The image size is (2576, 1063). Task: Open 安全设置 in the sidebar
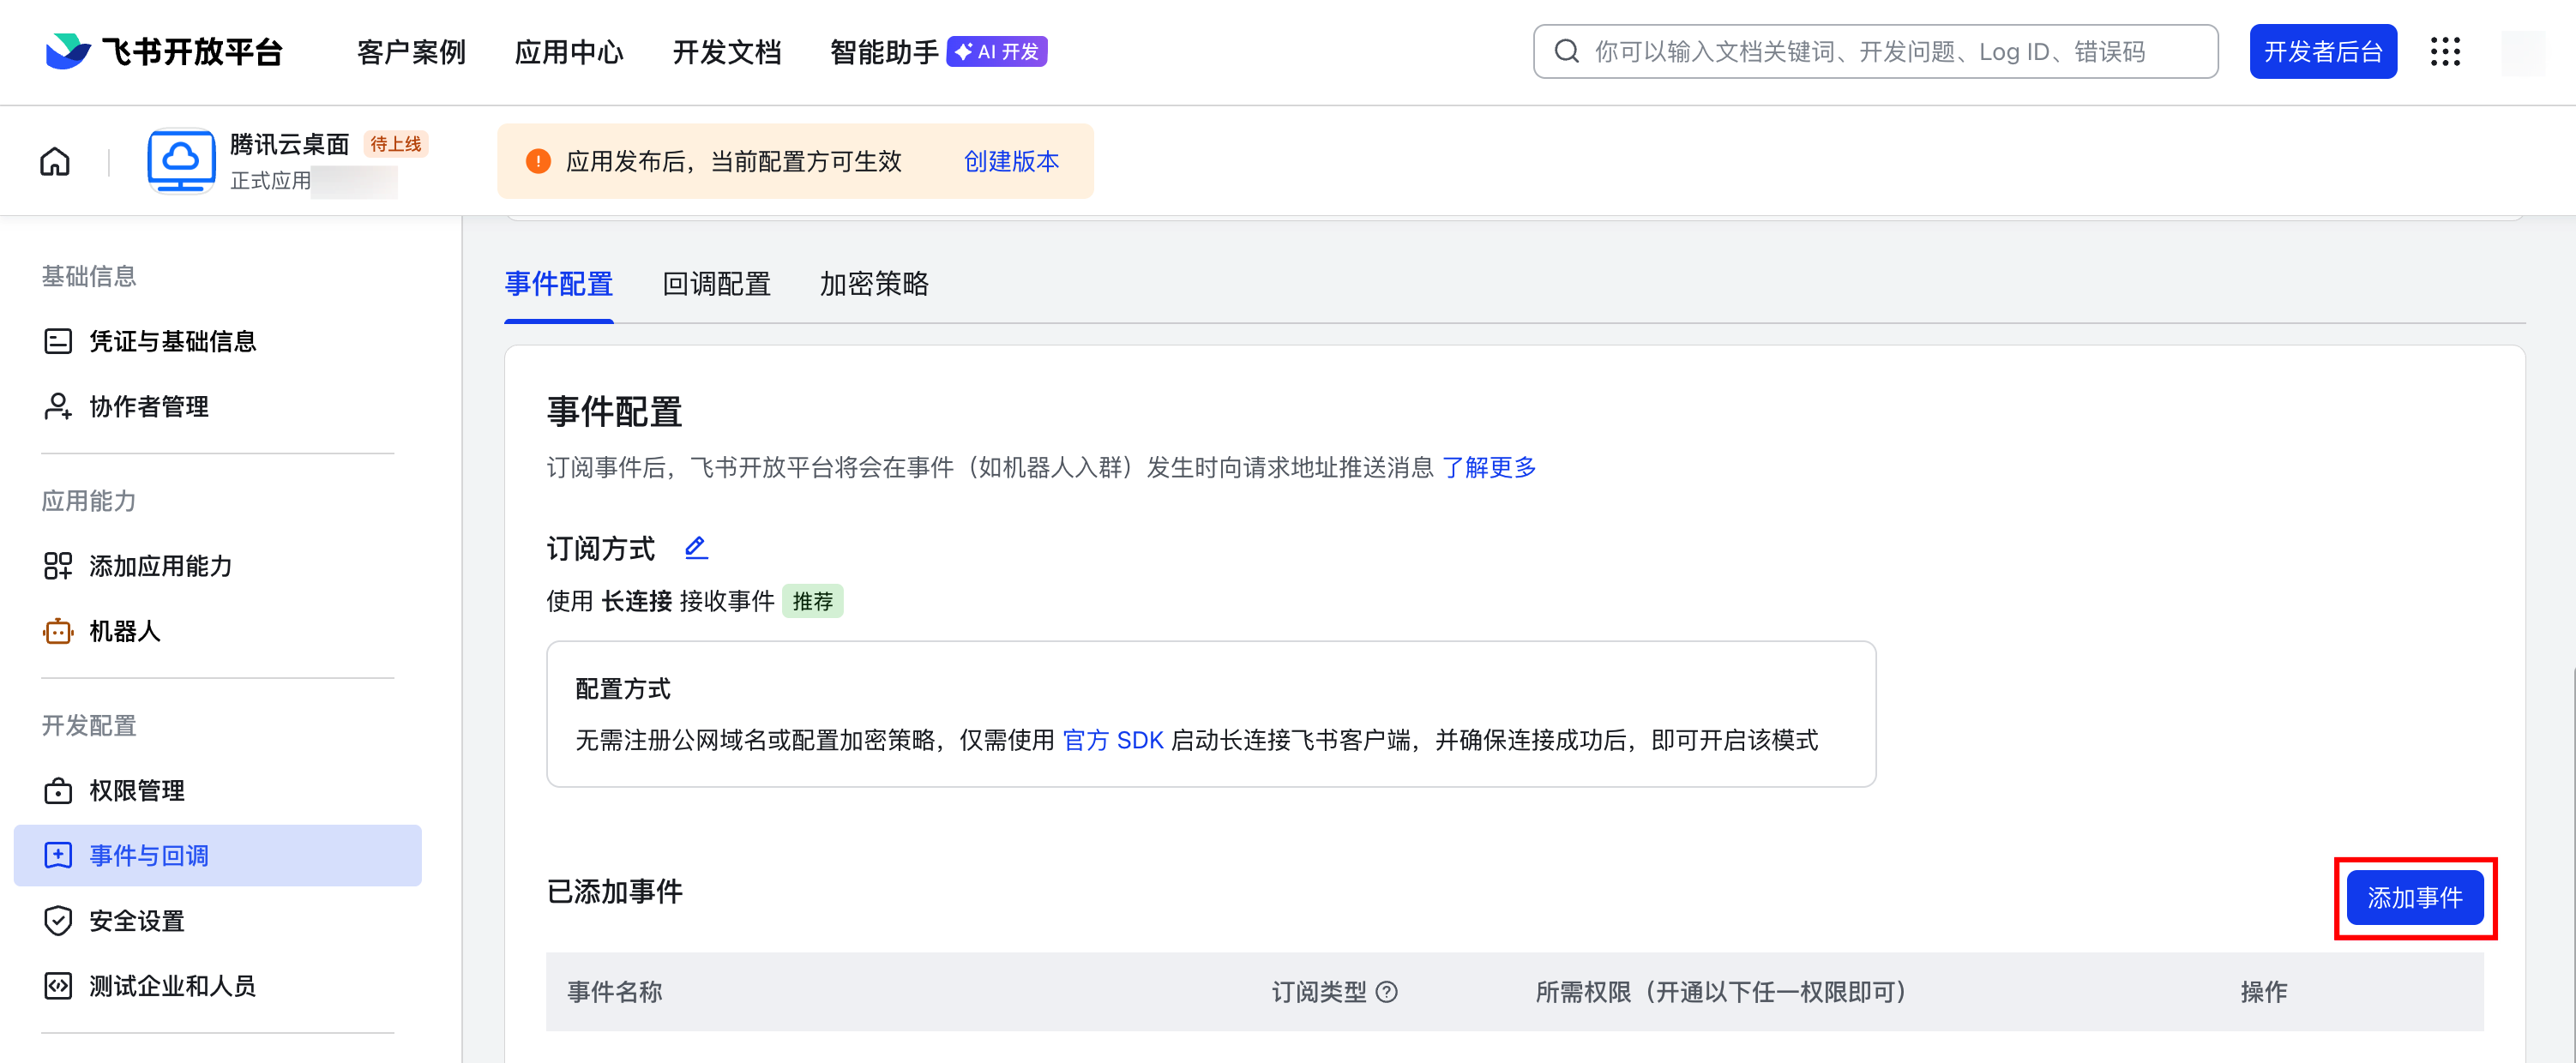tap(136, 921)
